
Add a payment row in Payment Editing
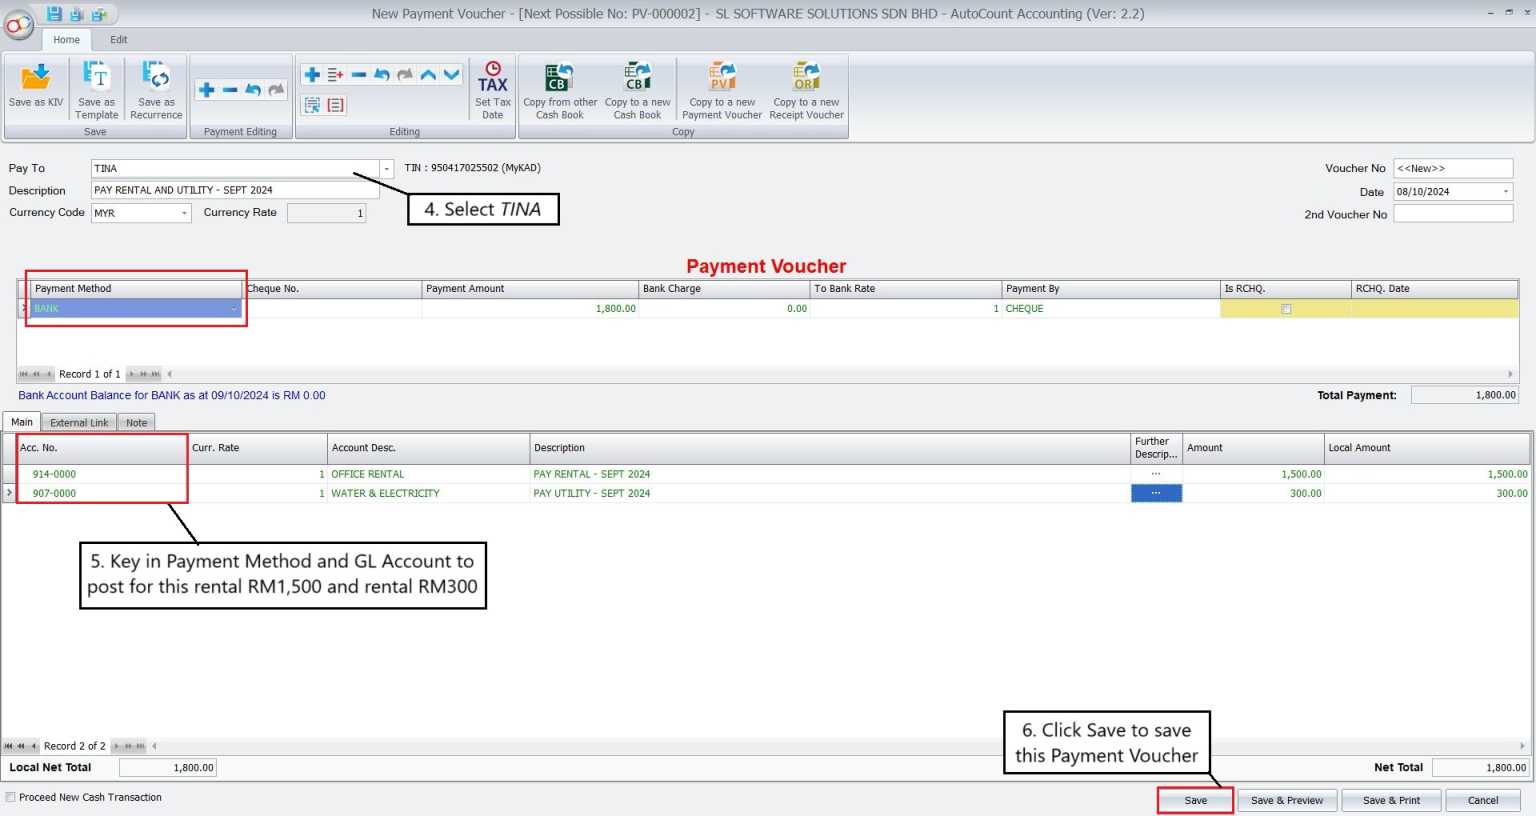click(x=207, y=90)
